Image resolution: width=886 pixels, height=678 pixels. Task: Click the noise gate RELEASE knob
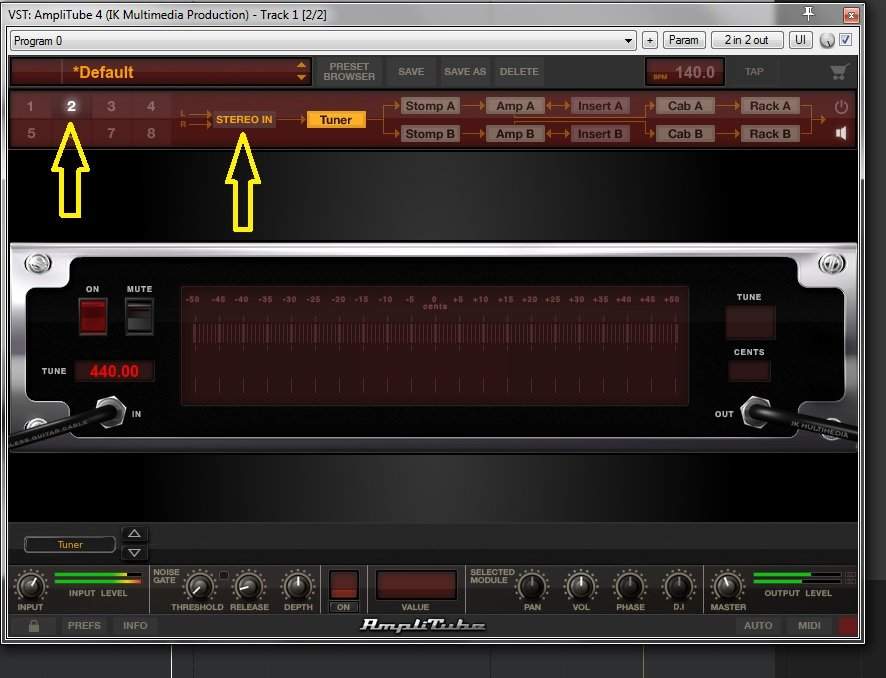pyautogui.click(x=249, y=586)
